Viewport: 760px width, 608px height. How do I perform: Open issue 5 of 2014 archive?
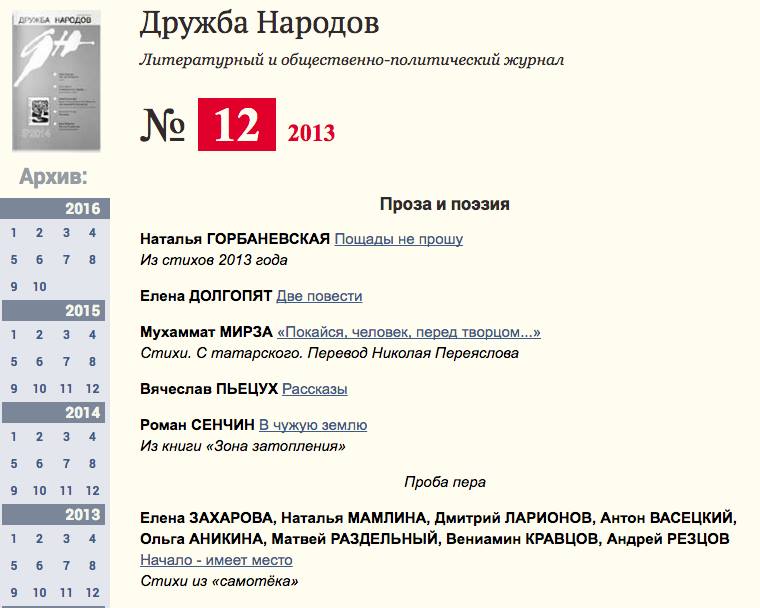click(x=14, y=464)
